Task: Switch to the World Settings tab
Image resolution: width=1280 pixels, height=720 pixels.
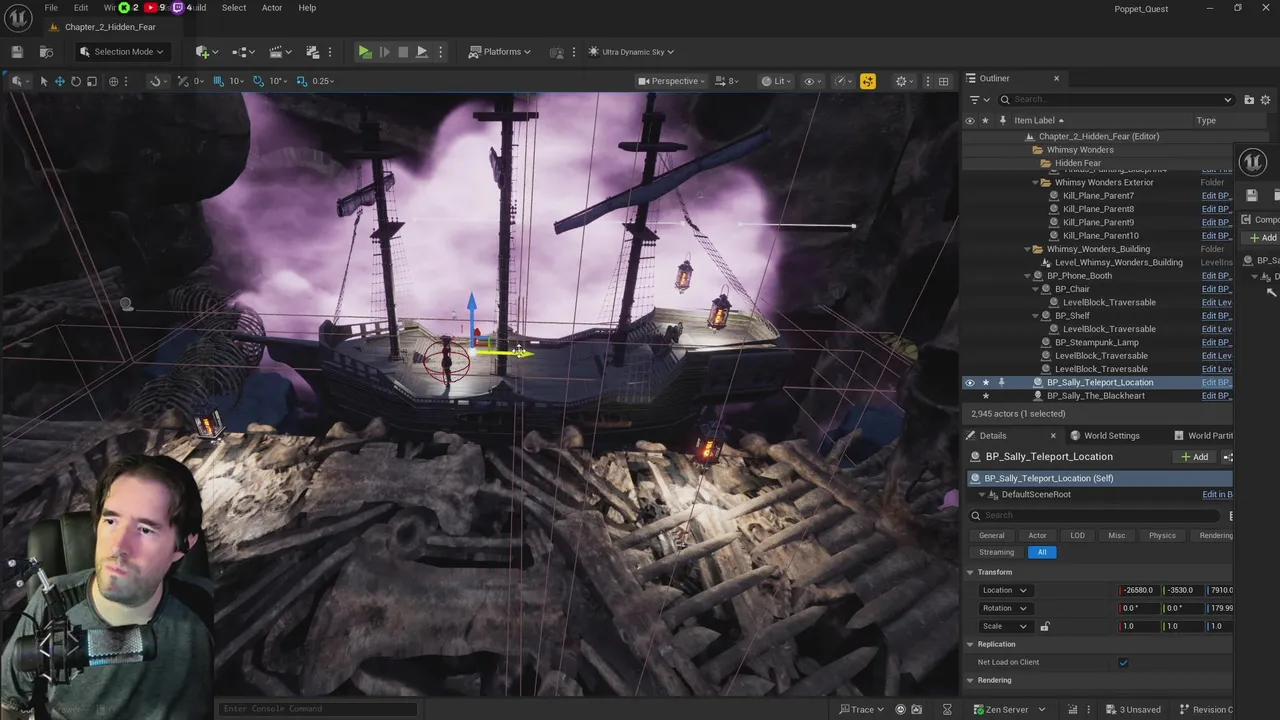Action: [1105, 436]
